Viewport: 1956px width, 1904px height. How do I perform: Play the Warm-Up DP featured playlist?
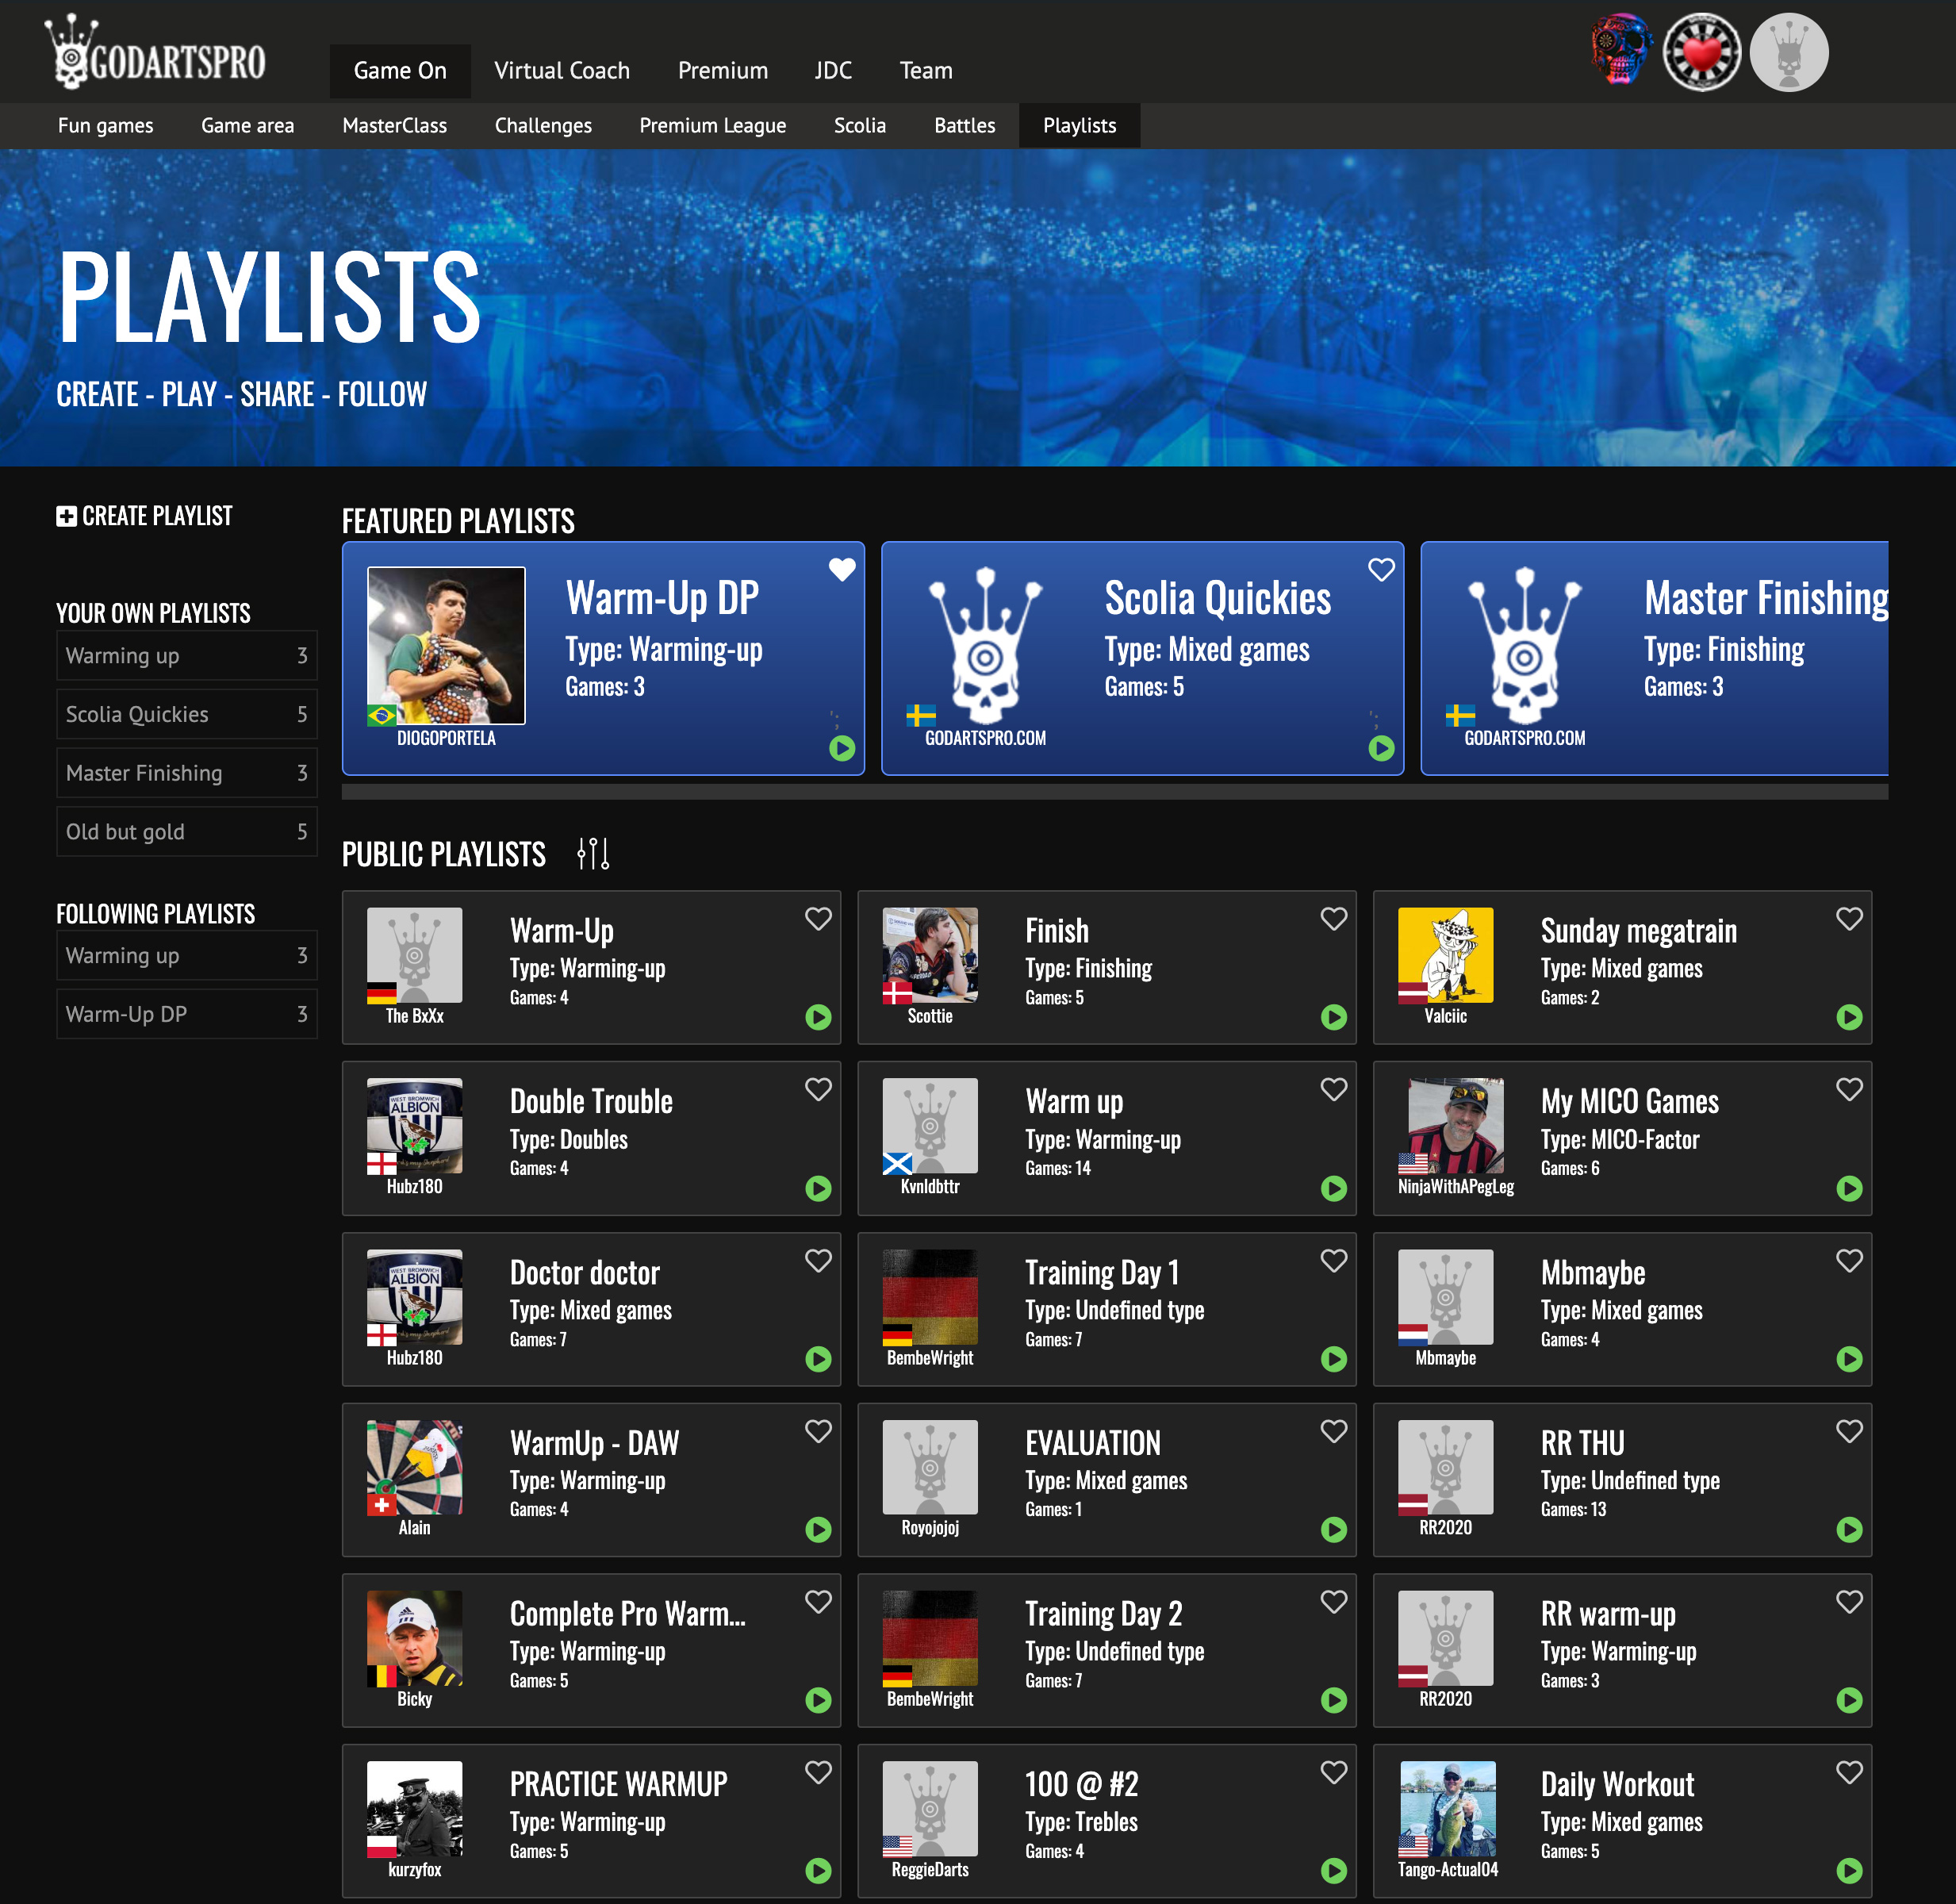click(x=842, y=748)
